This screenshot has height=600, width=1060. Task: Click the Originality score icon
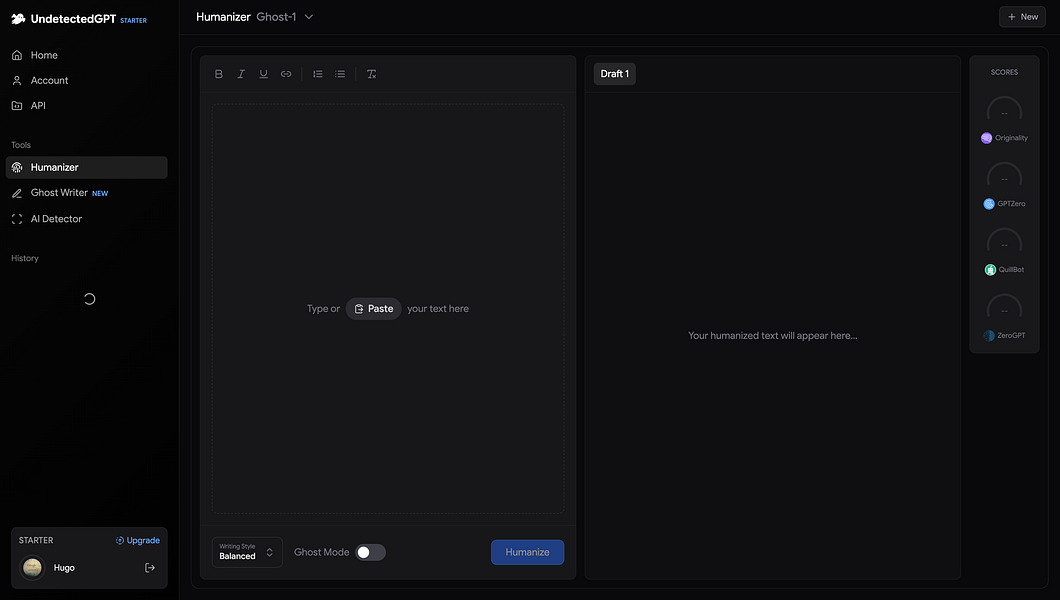pos(986,138)
